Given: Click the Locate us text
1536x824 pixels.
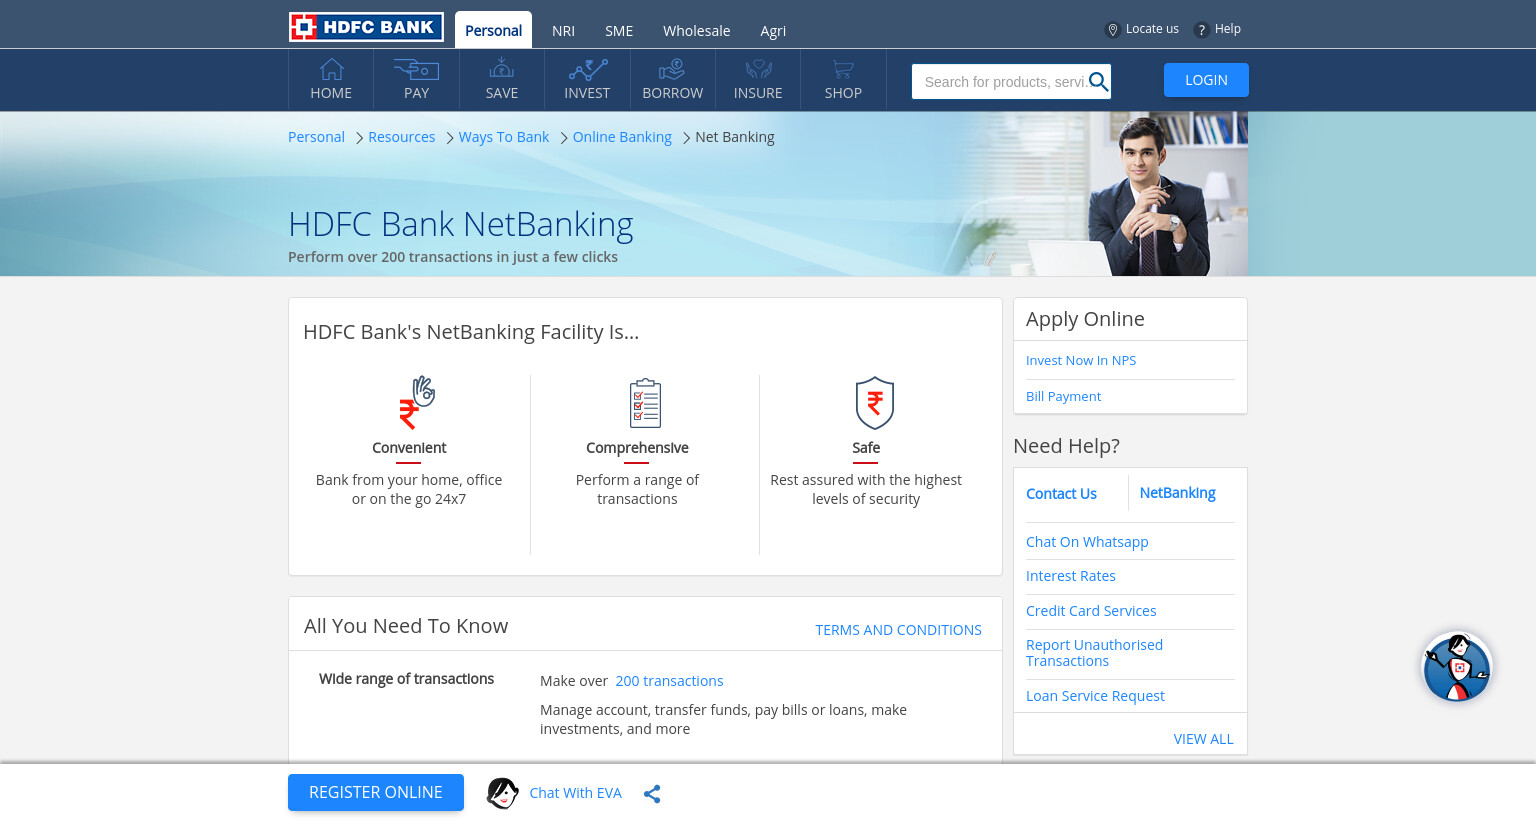Looking at the screenshot, I should (1152, 29).
